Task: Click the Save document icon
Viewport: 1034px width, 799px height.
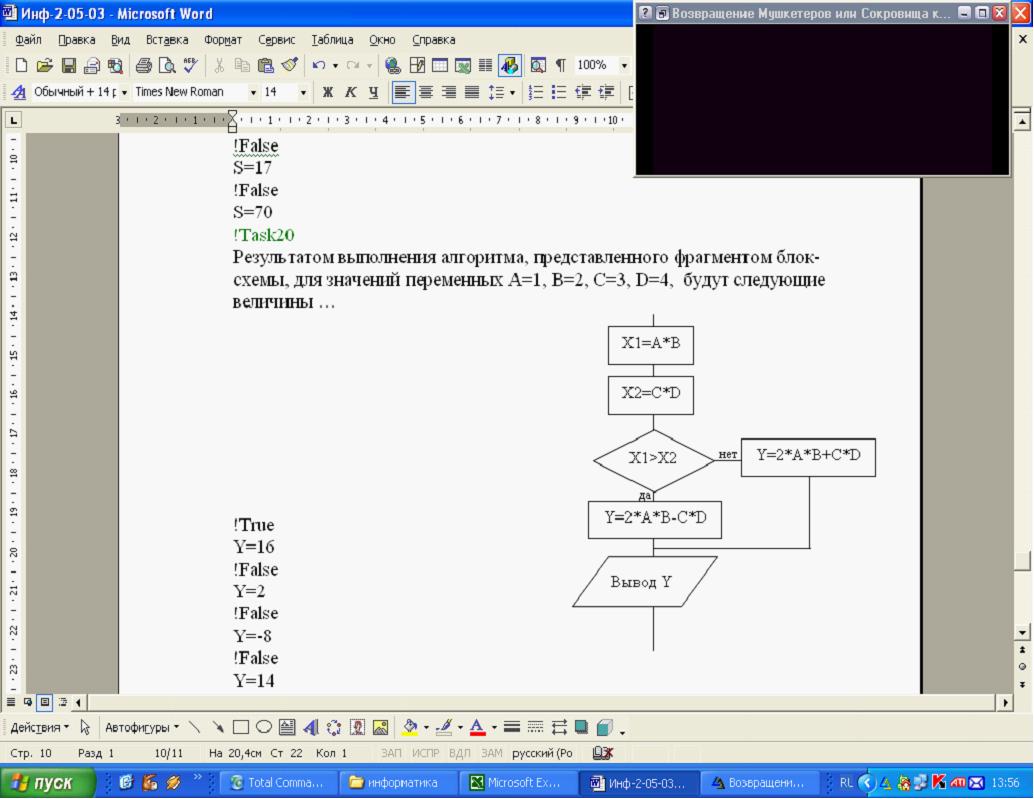Action: 69,66
